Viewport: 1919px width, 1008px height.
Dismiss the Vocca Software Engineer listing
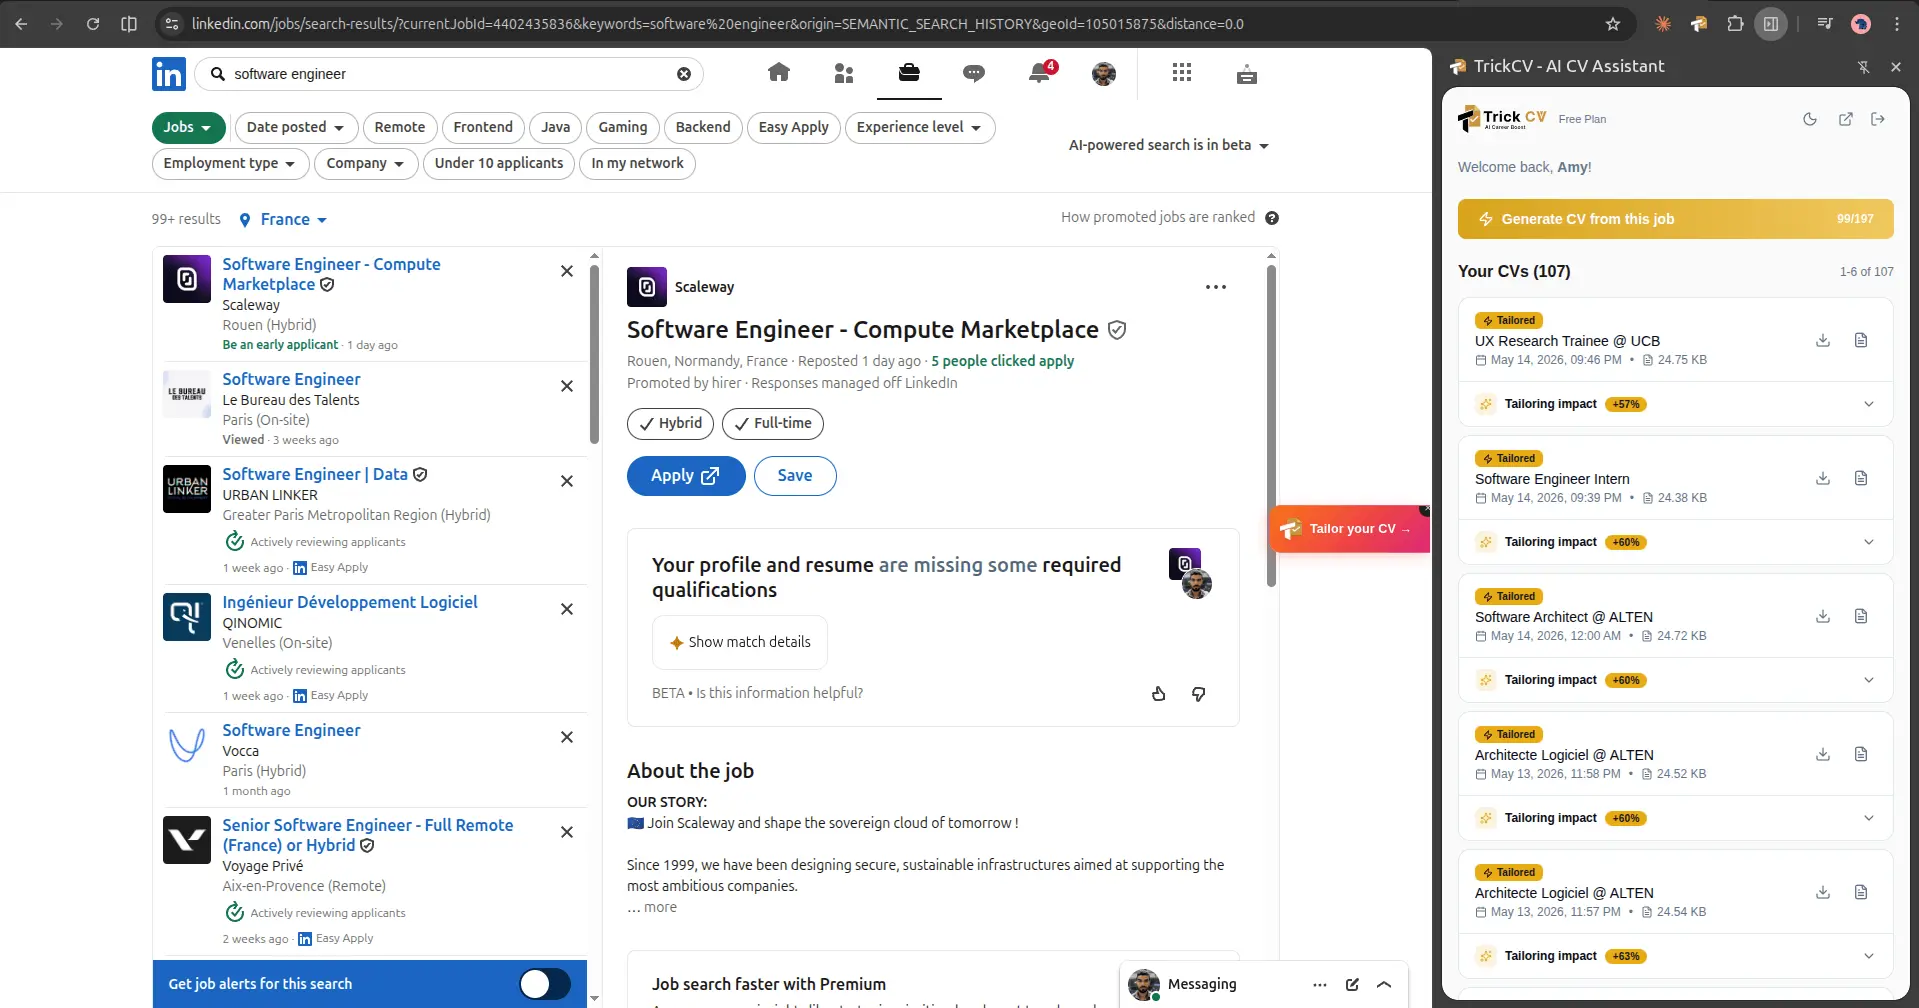[567, 737]
